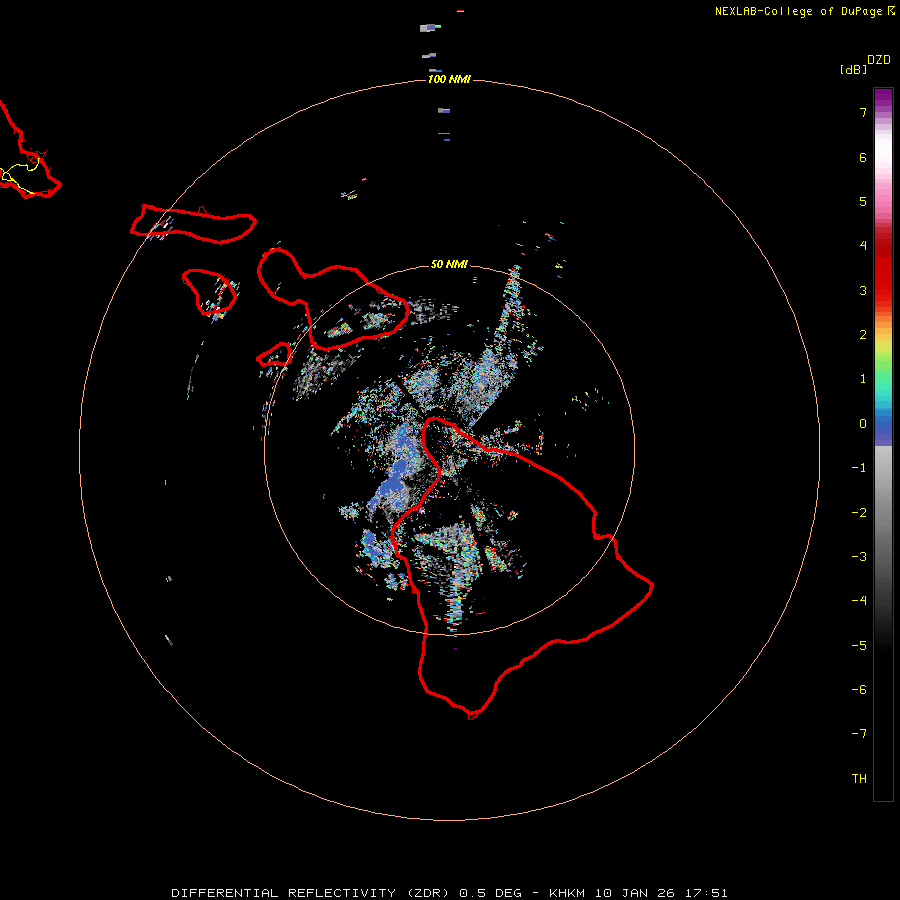
Task: Click the 100 NMI range ring label
Action: [449, 79]
